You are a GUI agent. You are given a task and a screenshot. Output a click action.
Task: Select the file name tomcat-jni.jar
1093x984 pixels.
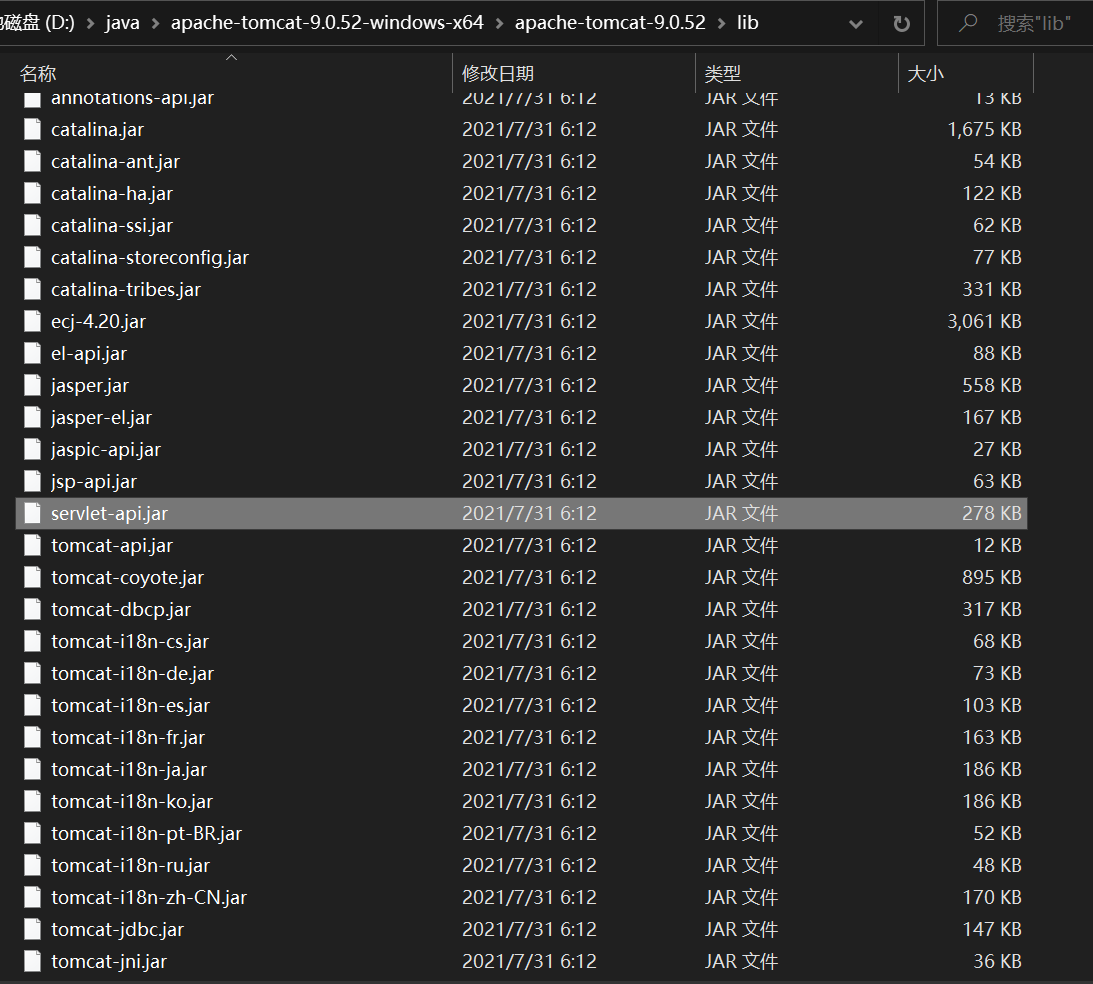109,962
